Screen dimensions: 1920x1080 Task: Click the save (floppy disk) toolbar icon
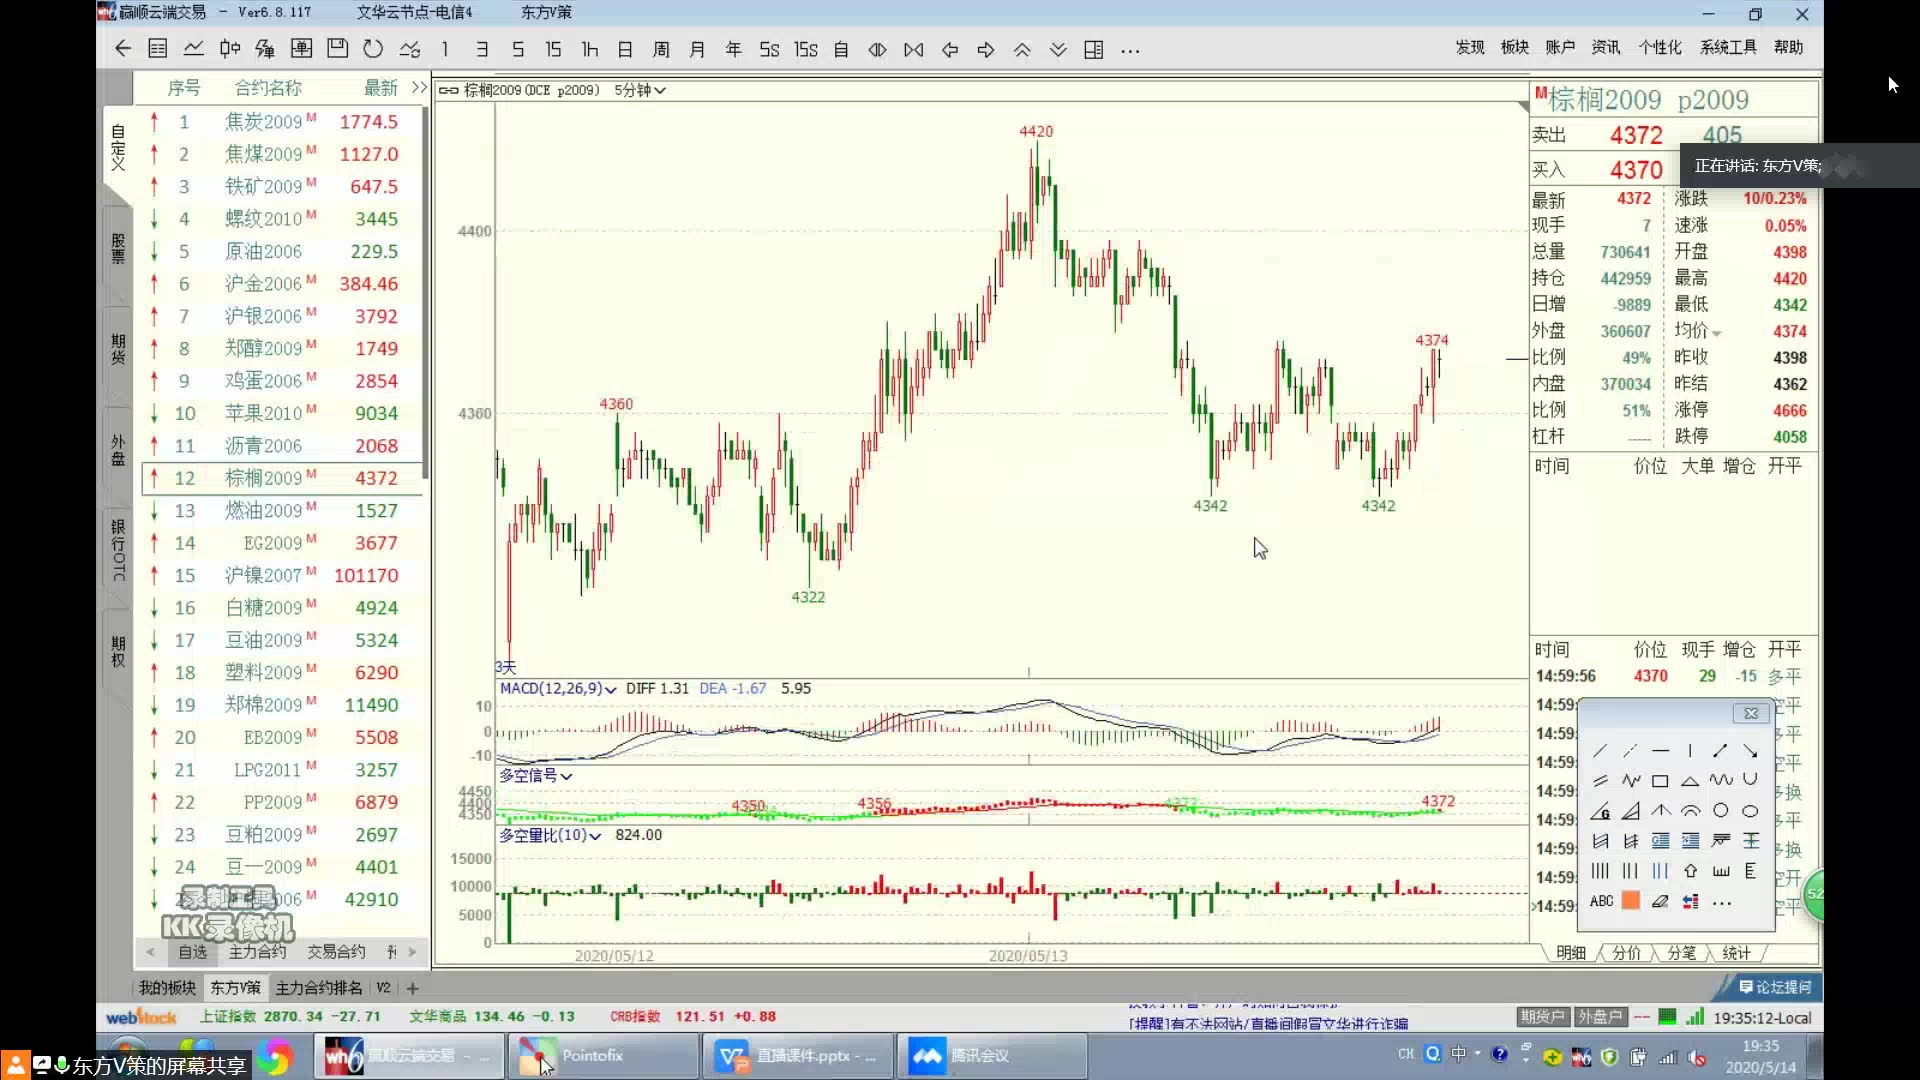point(337,49)
